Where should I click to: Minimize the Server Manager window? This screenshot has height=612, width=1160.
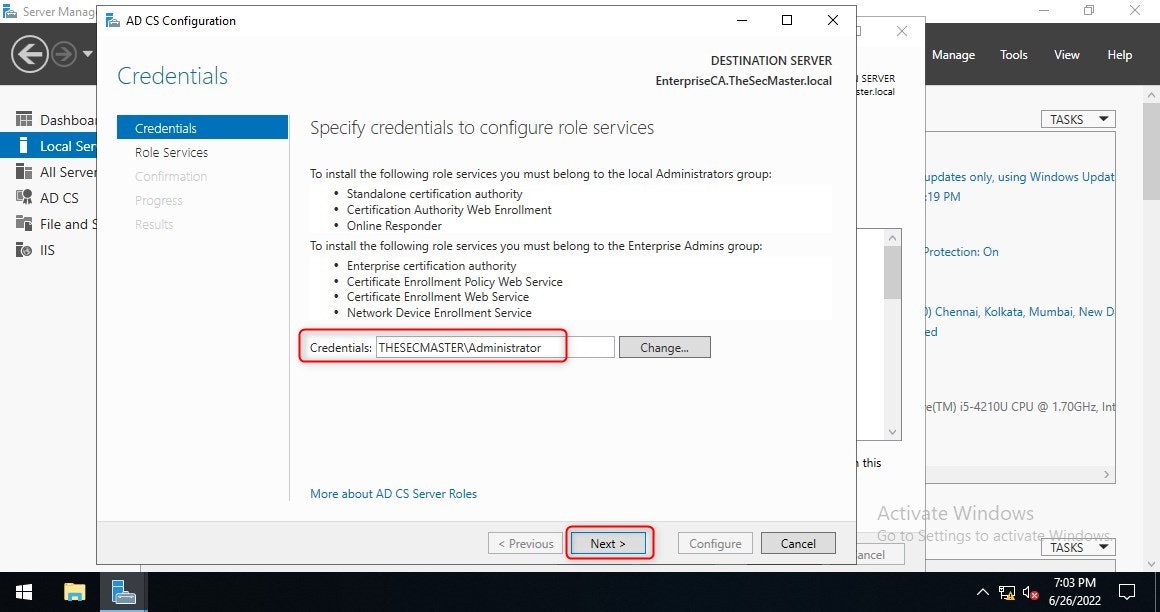point(1044,10)
